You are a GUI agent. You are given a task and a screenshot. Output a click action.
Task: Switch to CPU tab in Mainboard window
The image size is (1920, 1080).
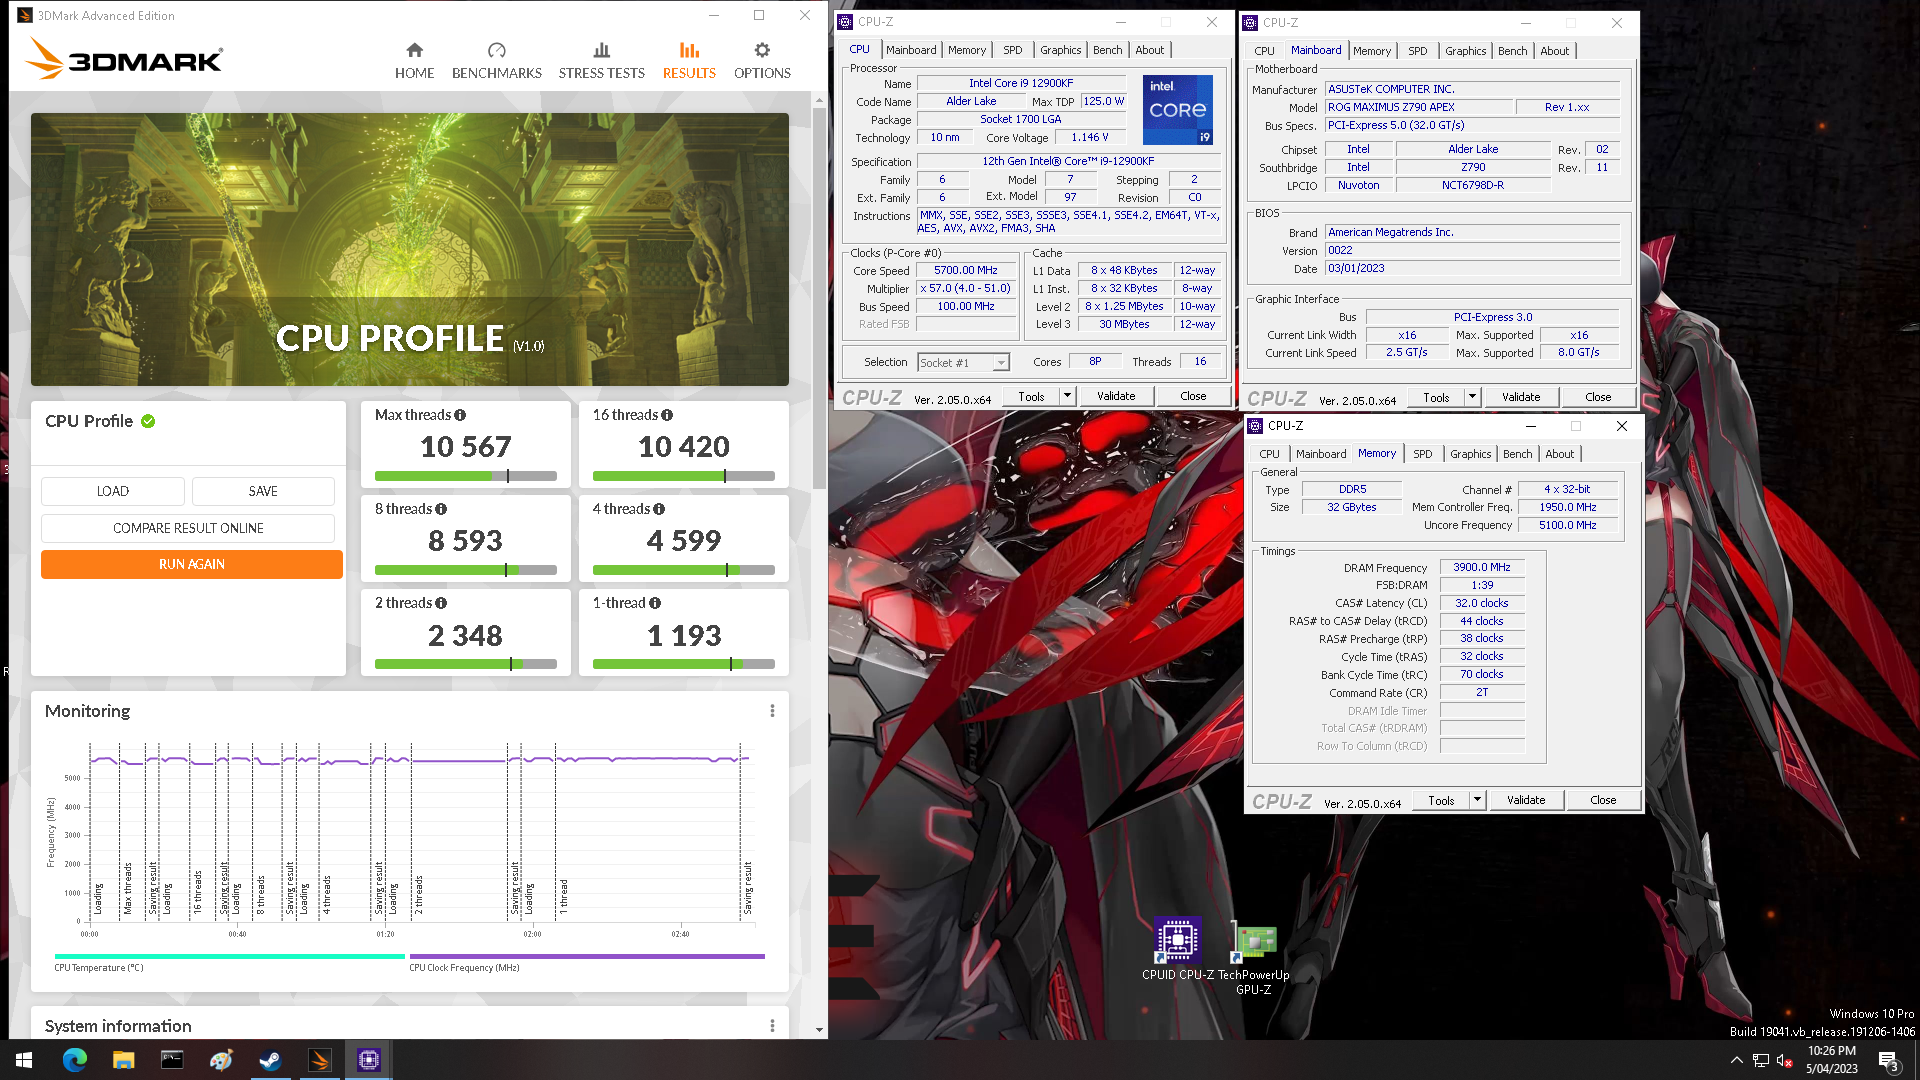click(x=1264, y=51)
